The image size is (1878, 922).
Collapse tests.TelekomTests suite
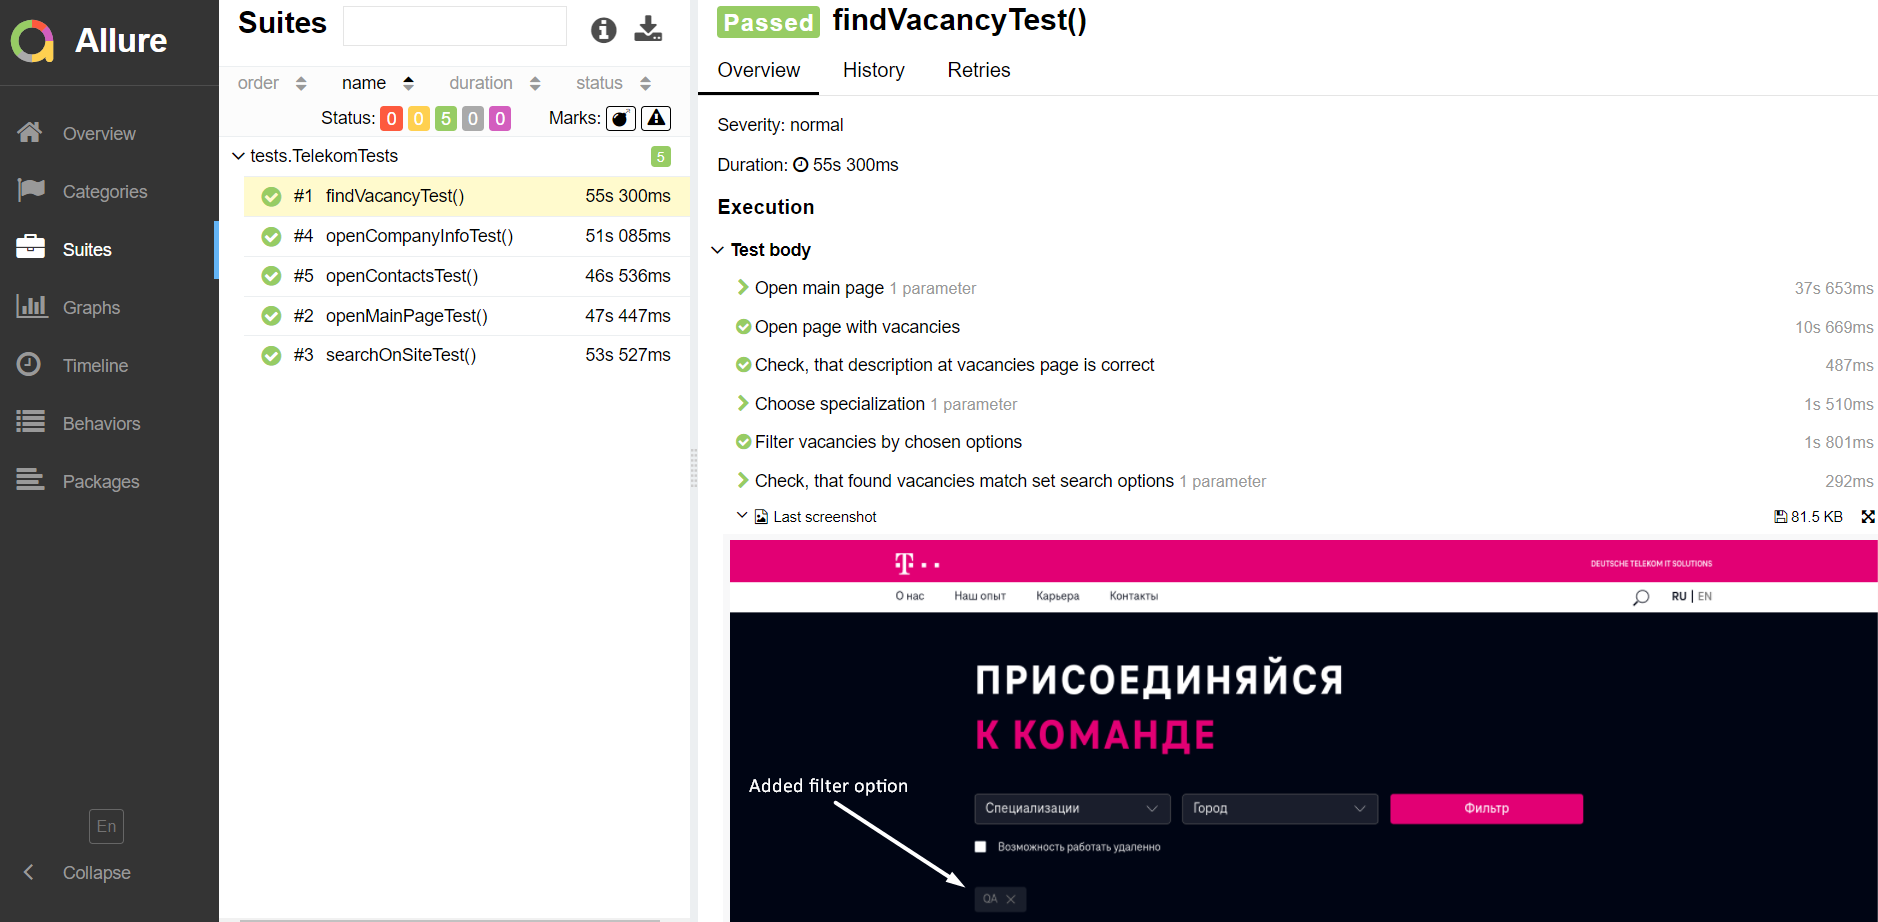(238, 156)
